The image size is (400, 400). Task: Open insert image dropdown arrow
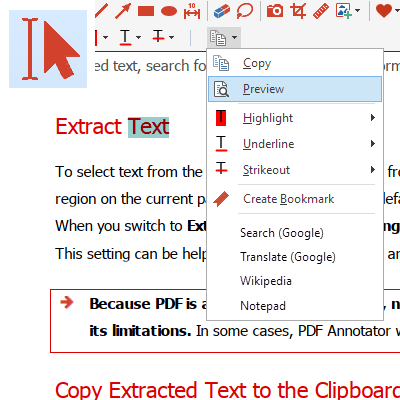[358, 11]
